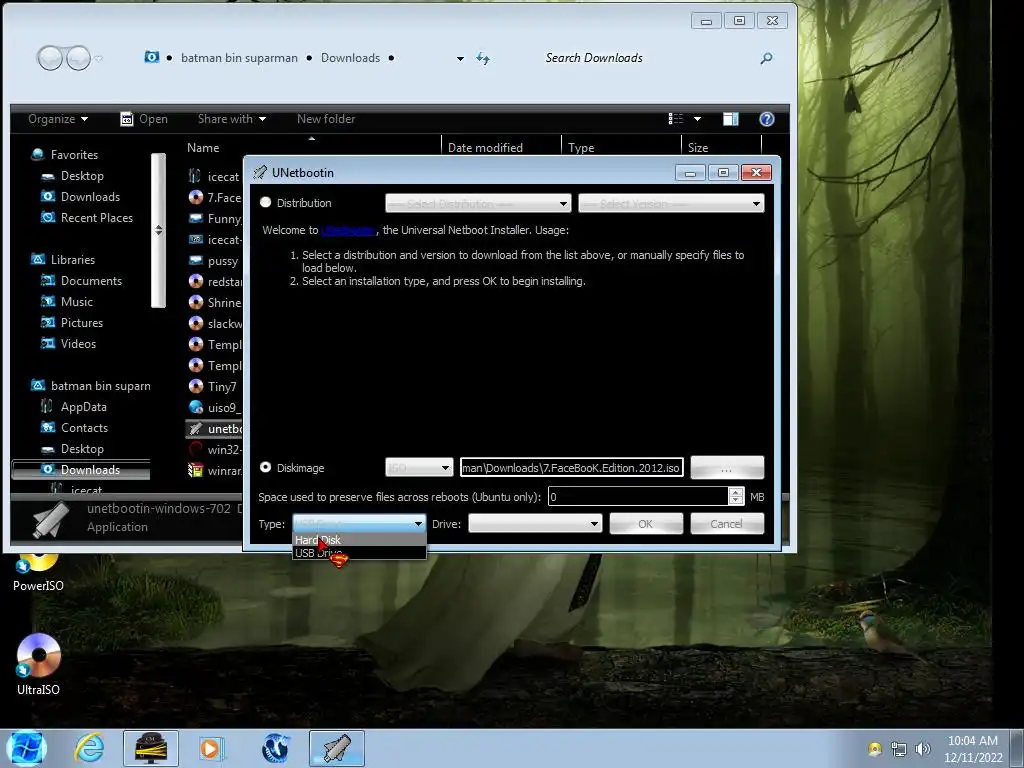Viewport: 1024px width, 768px height.
Task: Expand address bar history dropdown
Action: point(460,59)
